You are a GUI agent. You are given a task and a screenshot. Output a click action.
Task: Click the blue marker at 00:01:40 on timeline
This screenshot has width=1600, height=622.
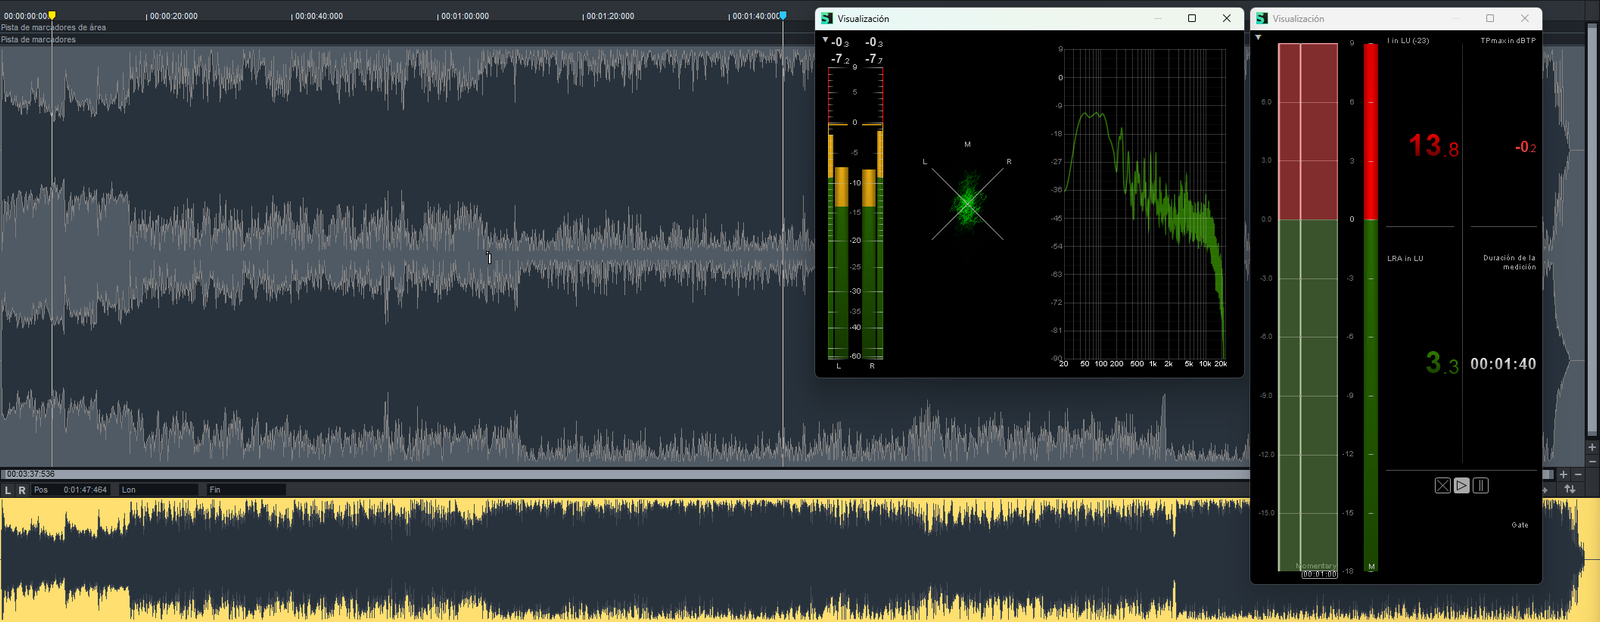click(x=783, y=16)
